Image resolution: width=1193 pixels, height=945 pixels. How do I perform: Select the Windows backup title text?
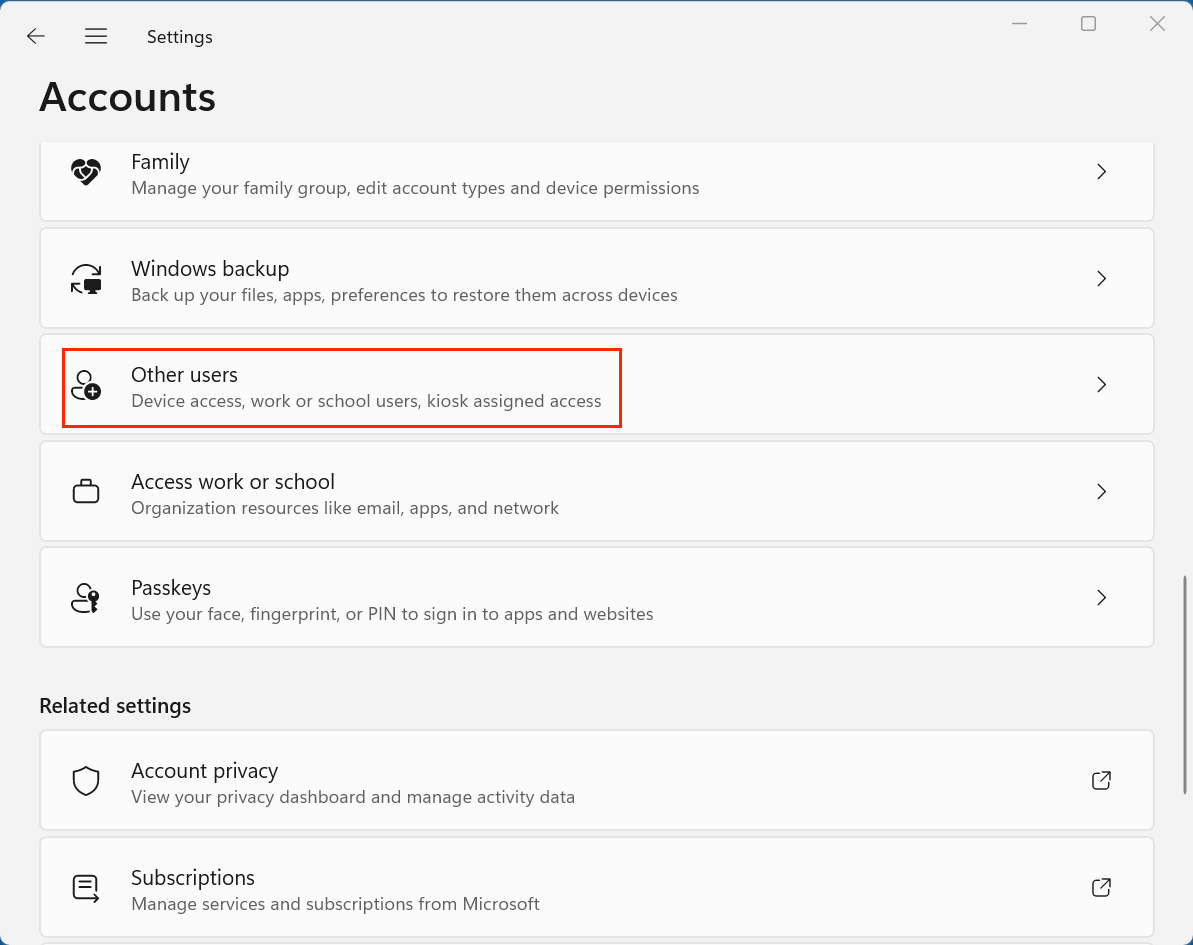(210, 269)
